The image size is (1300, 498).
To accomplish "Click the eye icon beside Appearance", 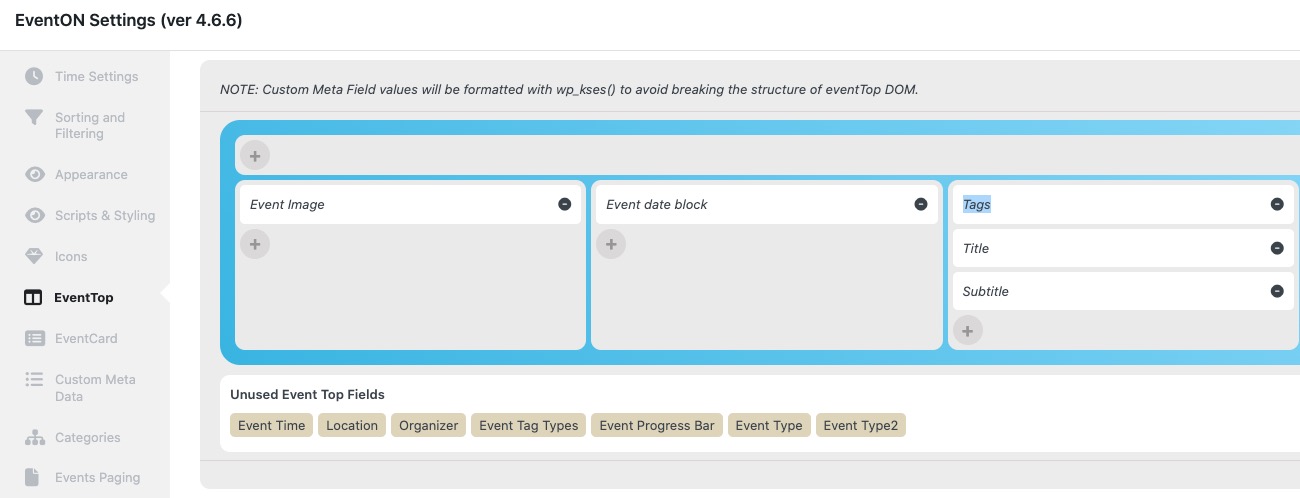I will click(x=34, y=174).
